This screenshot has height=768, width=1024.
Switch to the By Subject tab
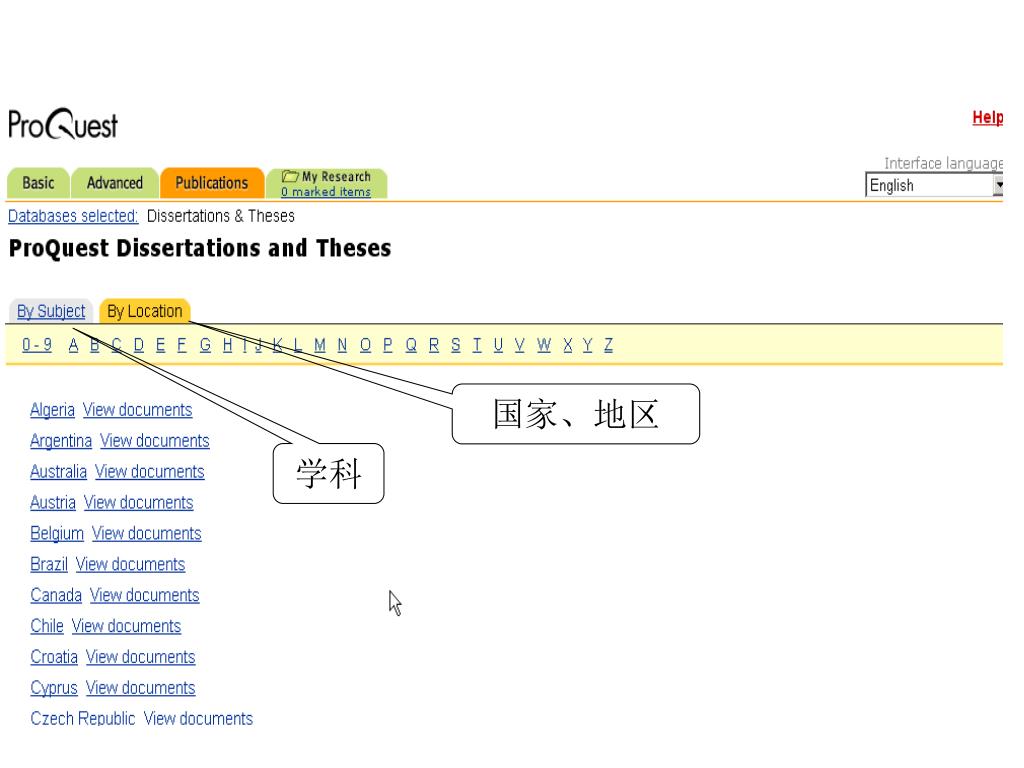click(51, 312)
